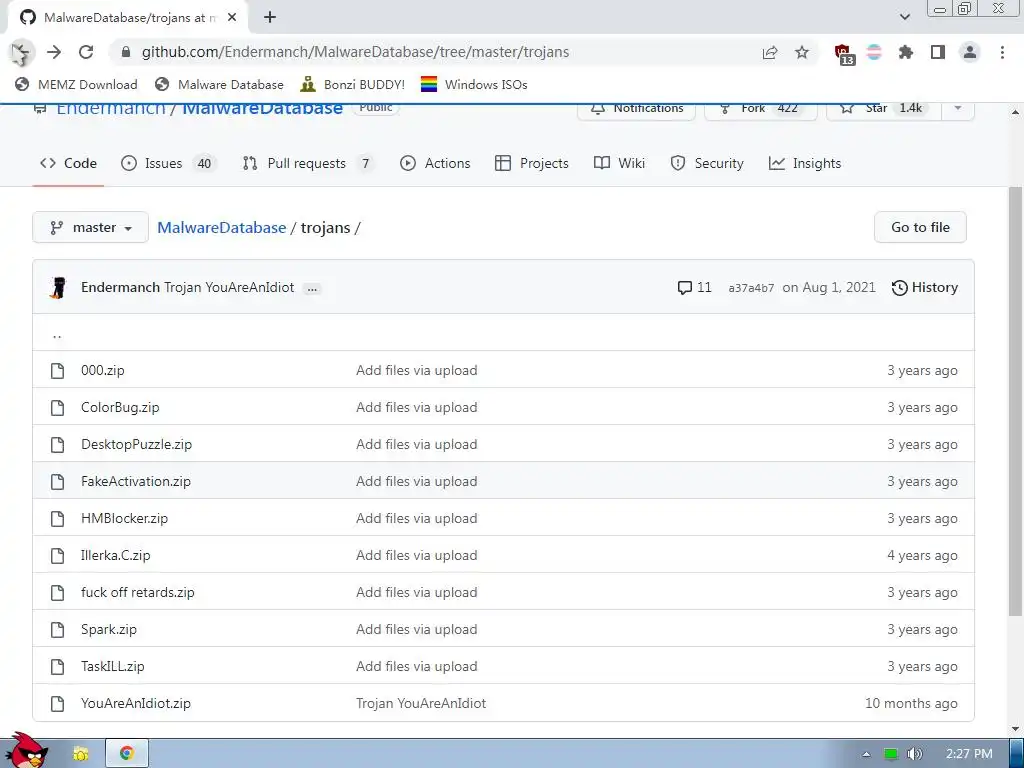1024x768 pixels.
Task: Open Illerka.C.zip file
Action: point(116,555)
